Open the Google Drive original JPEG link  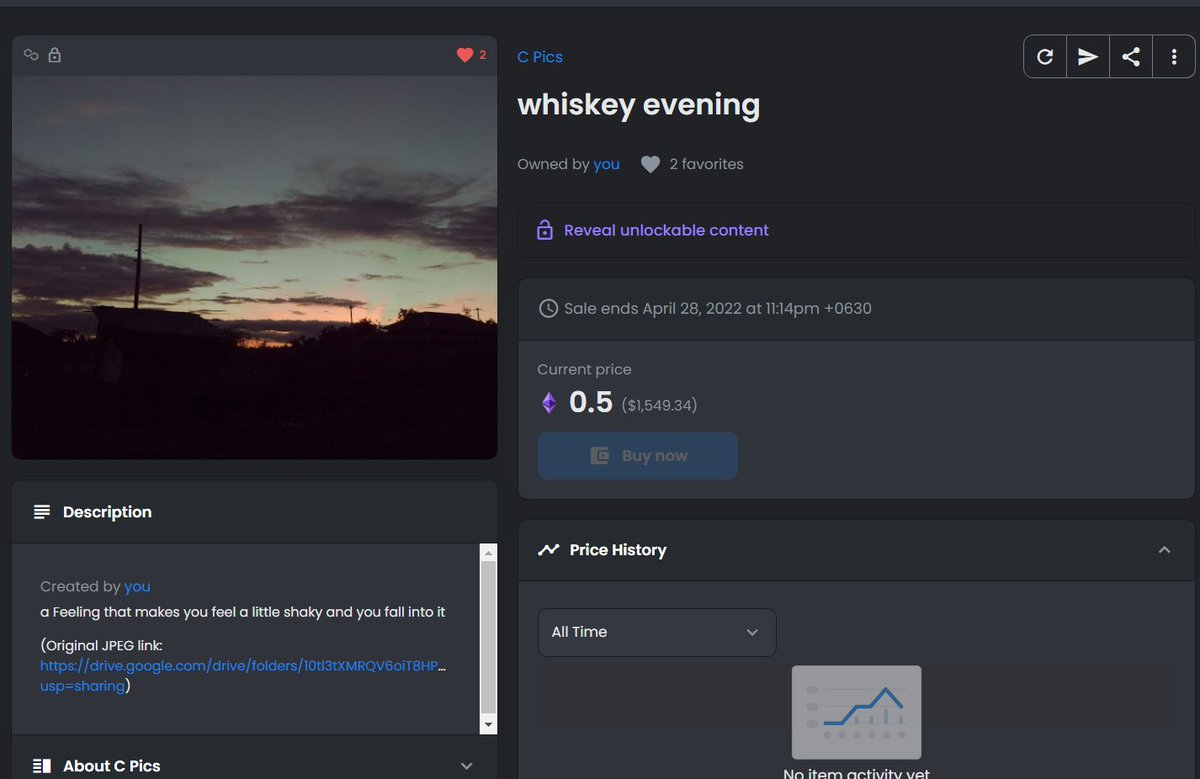(243, 675)
